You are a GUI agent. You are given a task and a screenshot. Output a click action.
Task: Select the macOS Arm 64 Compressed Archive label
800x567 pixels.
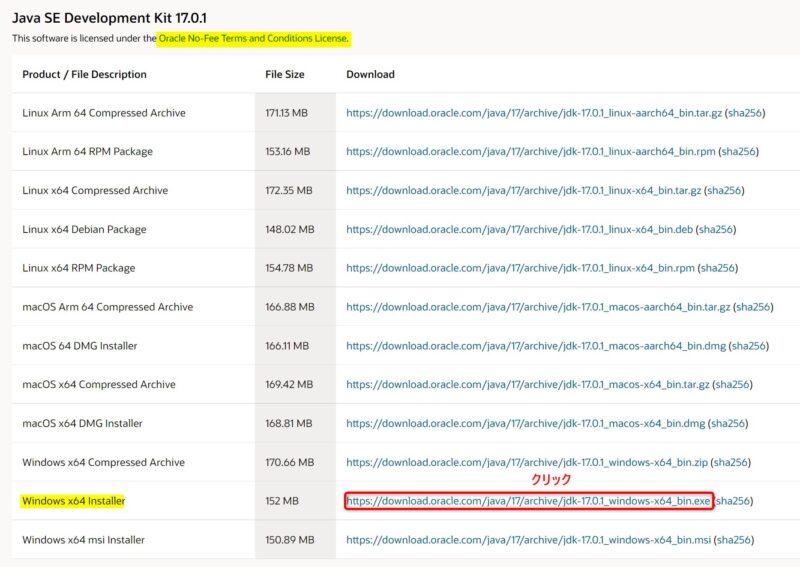pyautogui.click(x=108, y=307)
